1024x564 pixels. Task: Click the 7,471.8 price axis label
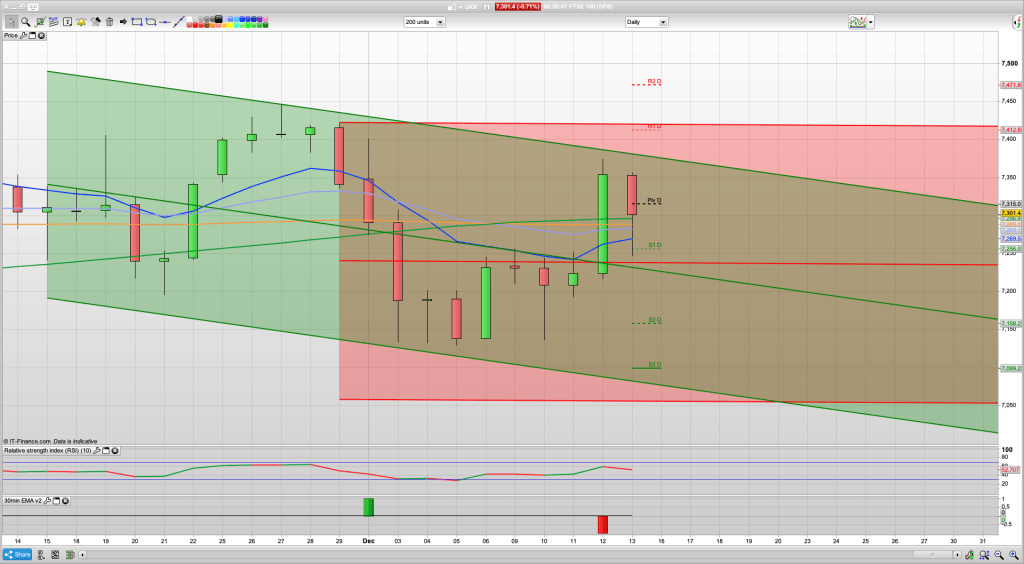(1011, 85)
